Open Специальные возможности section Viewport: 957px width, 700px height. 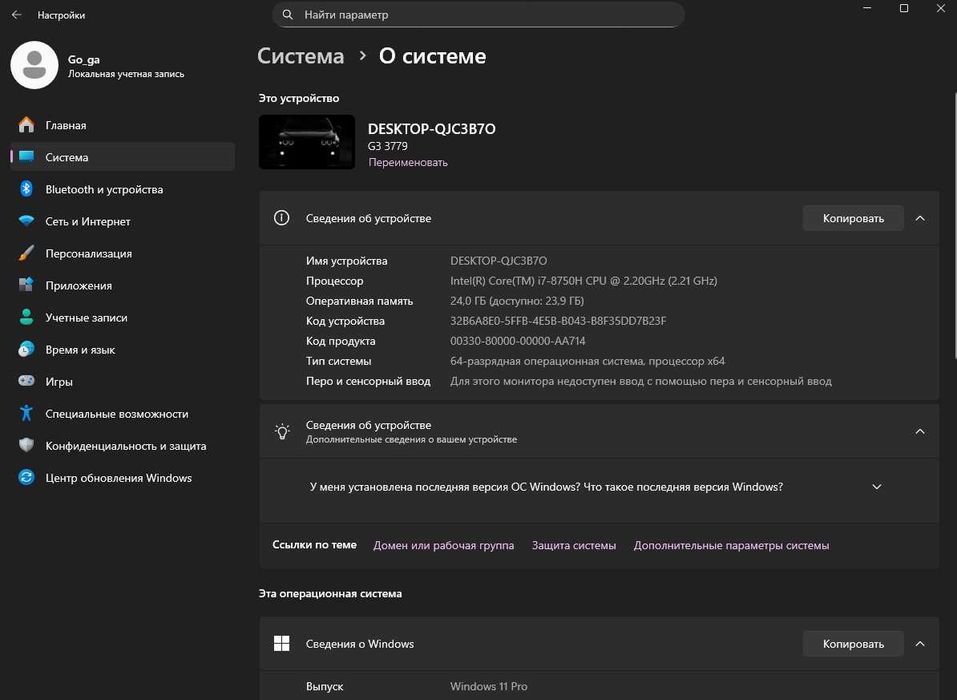[x=123, y=413]
